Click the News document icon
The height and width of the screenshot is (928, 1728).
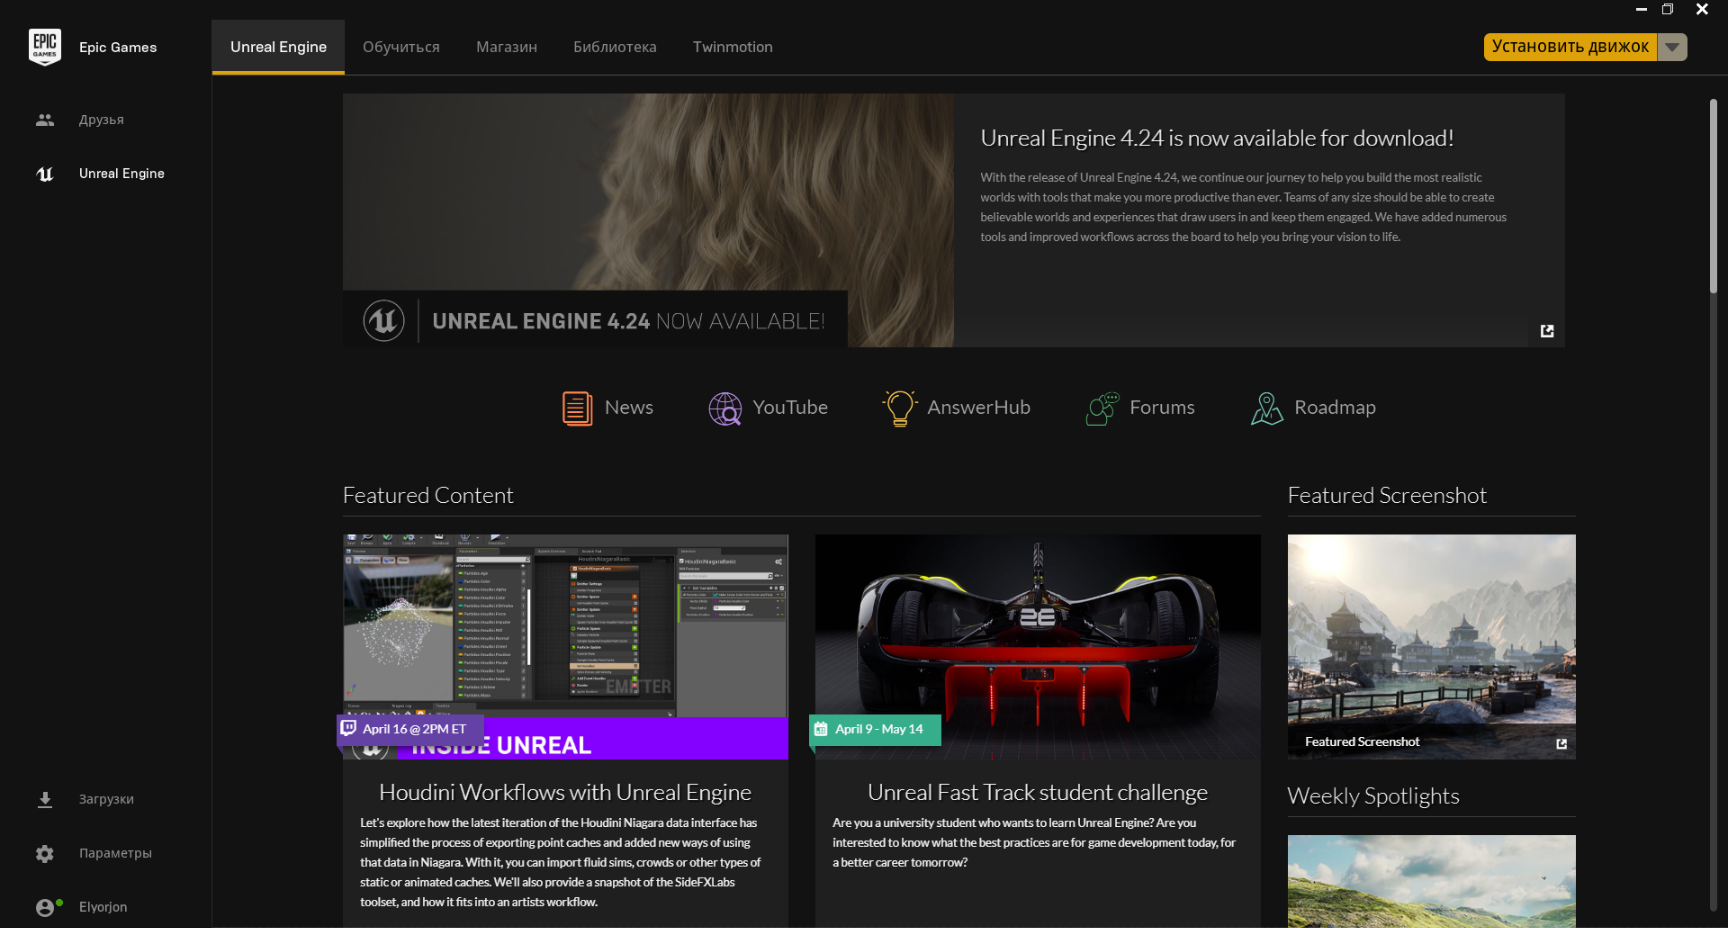click(577, 408)
